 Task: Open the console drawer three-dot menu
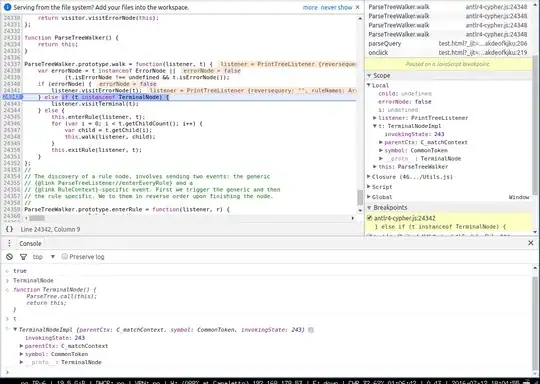[x=9, y=243]
